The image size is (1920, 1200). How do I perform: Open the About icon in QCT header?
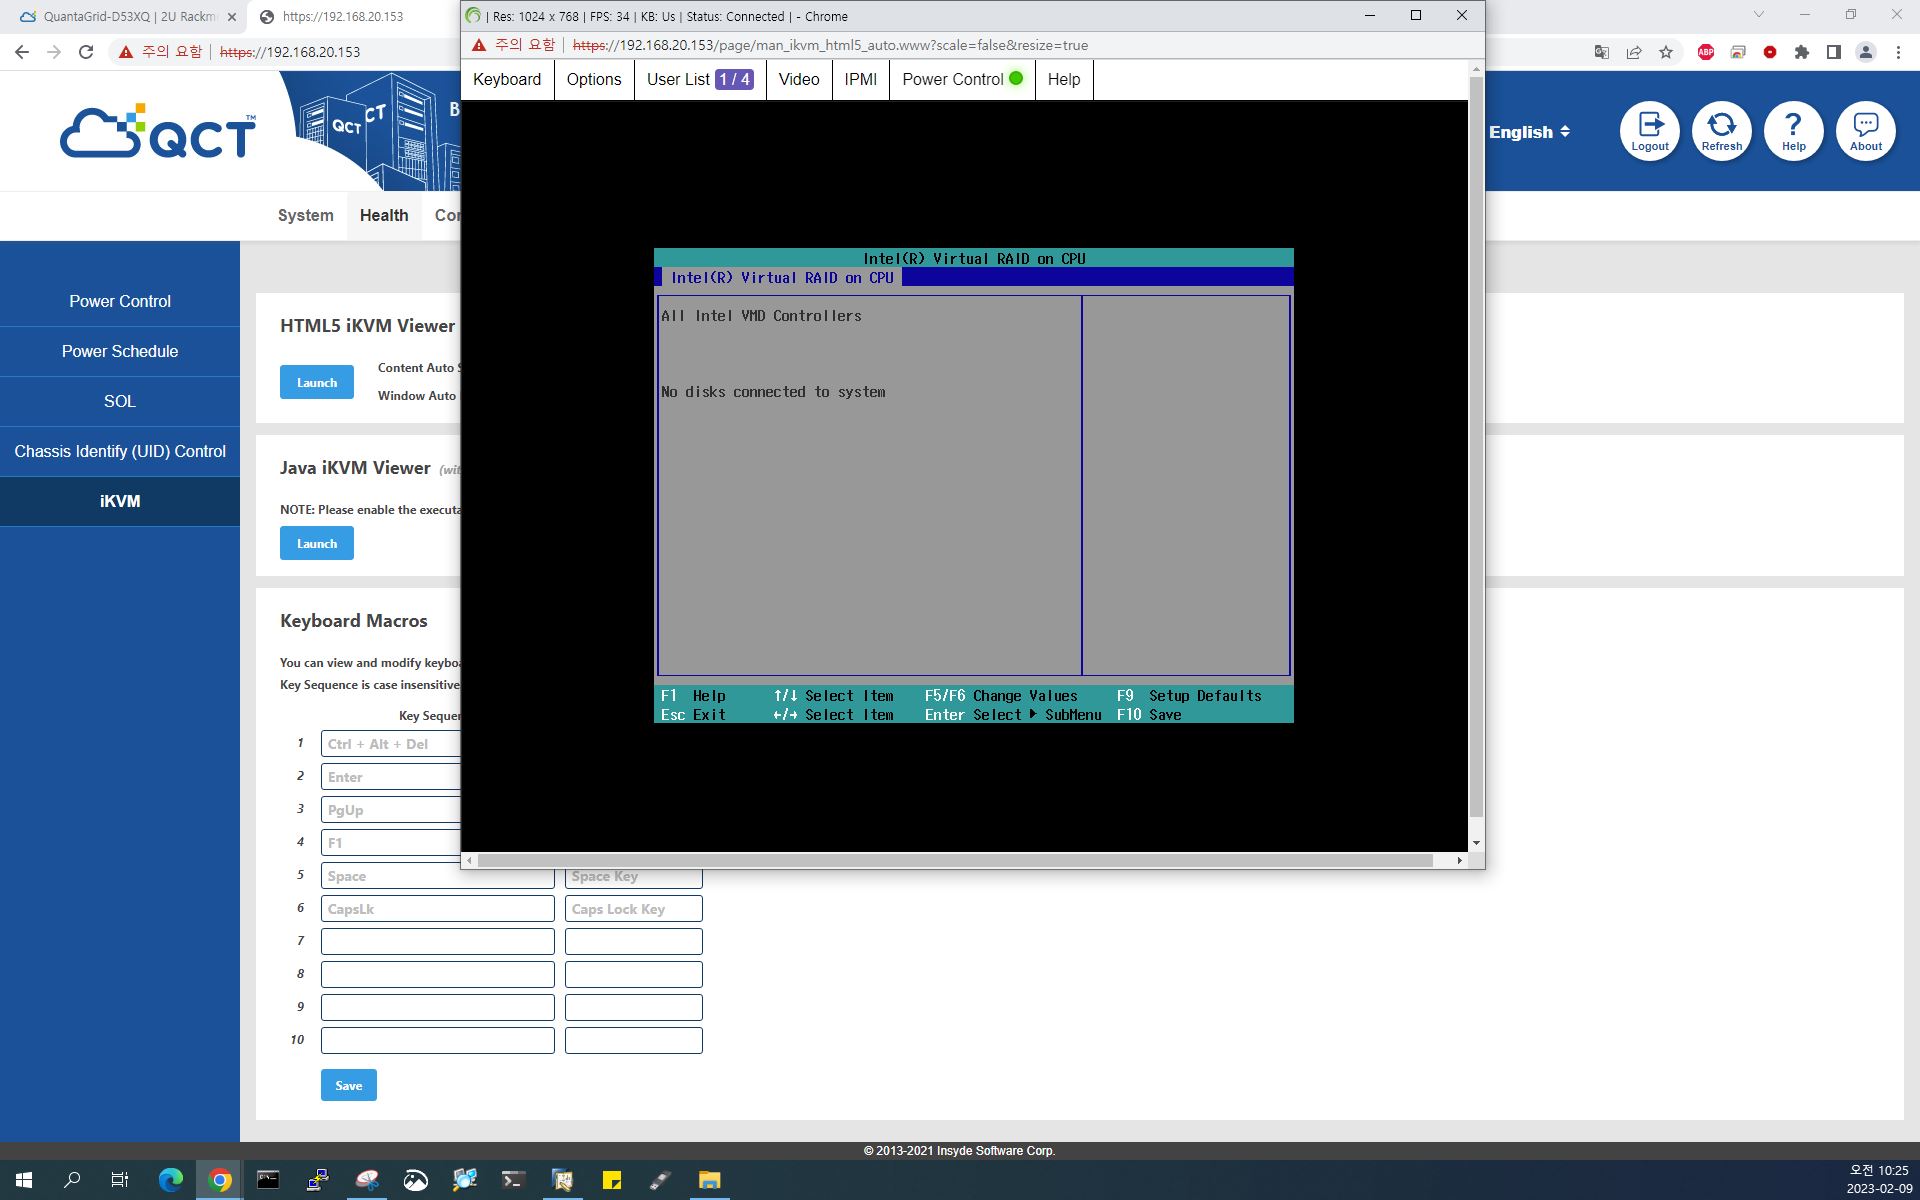pos(1865,131)
